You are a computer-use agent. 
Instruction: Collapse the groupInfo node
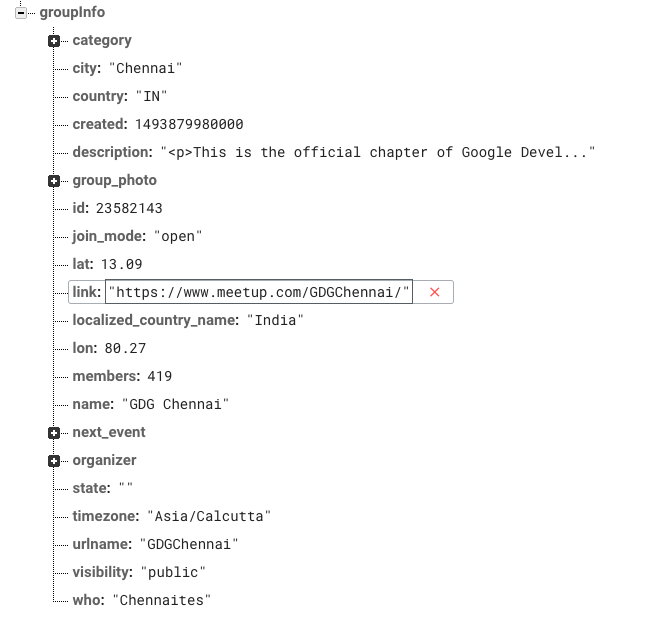tap(19, 13)
